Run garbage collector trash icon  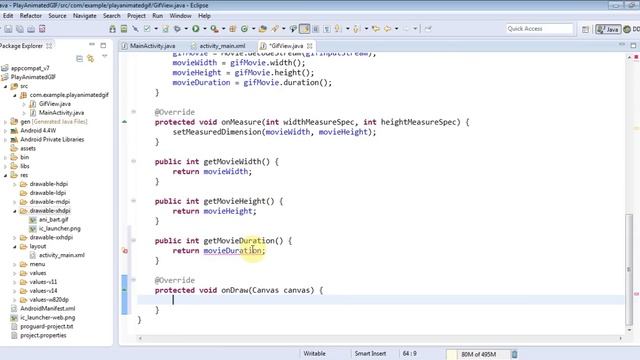(514, 354)
